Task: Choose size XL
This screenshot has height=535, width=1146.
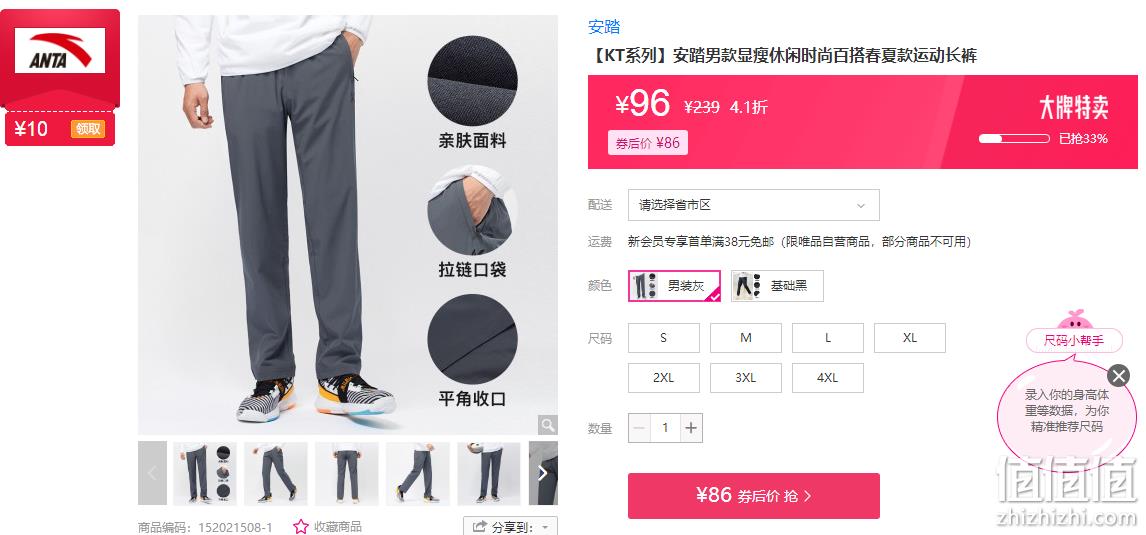Action: click(x=910, y=338)
